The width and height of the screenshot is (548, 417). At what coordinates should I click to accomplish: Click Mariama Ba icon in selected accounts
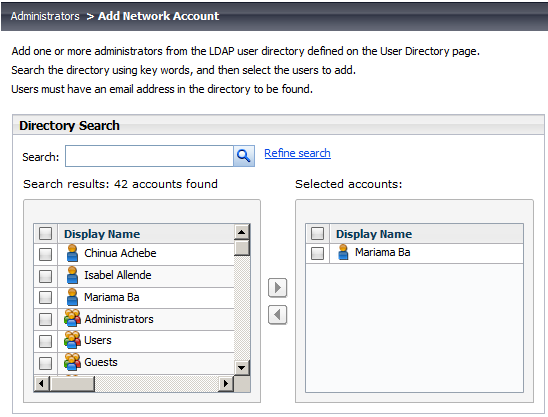[x=343, y=252]
